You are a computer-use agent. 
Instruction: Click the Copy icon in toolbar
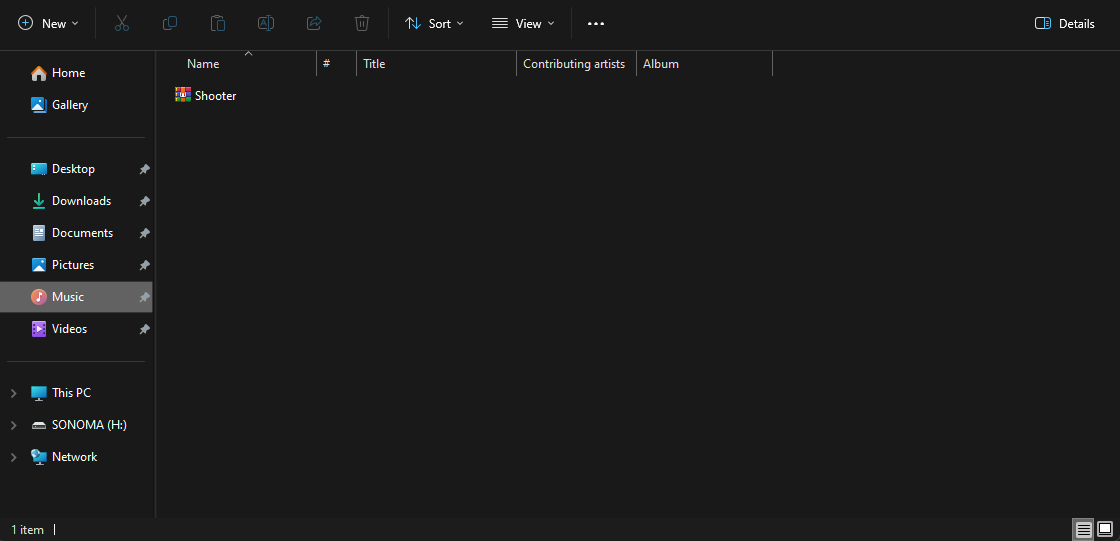coord(170,23)
